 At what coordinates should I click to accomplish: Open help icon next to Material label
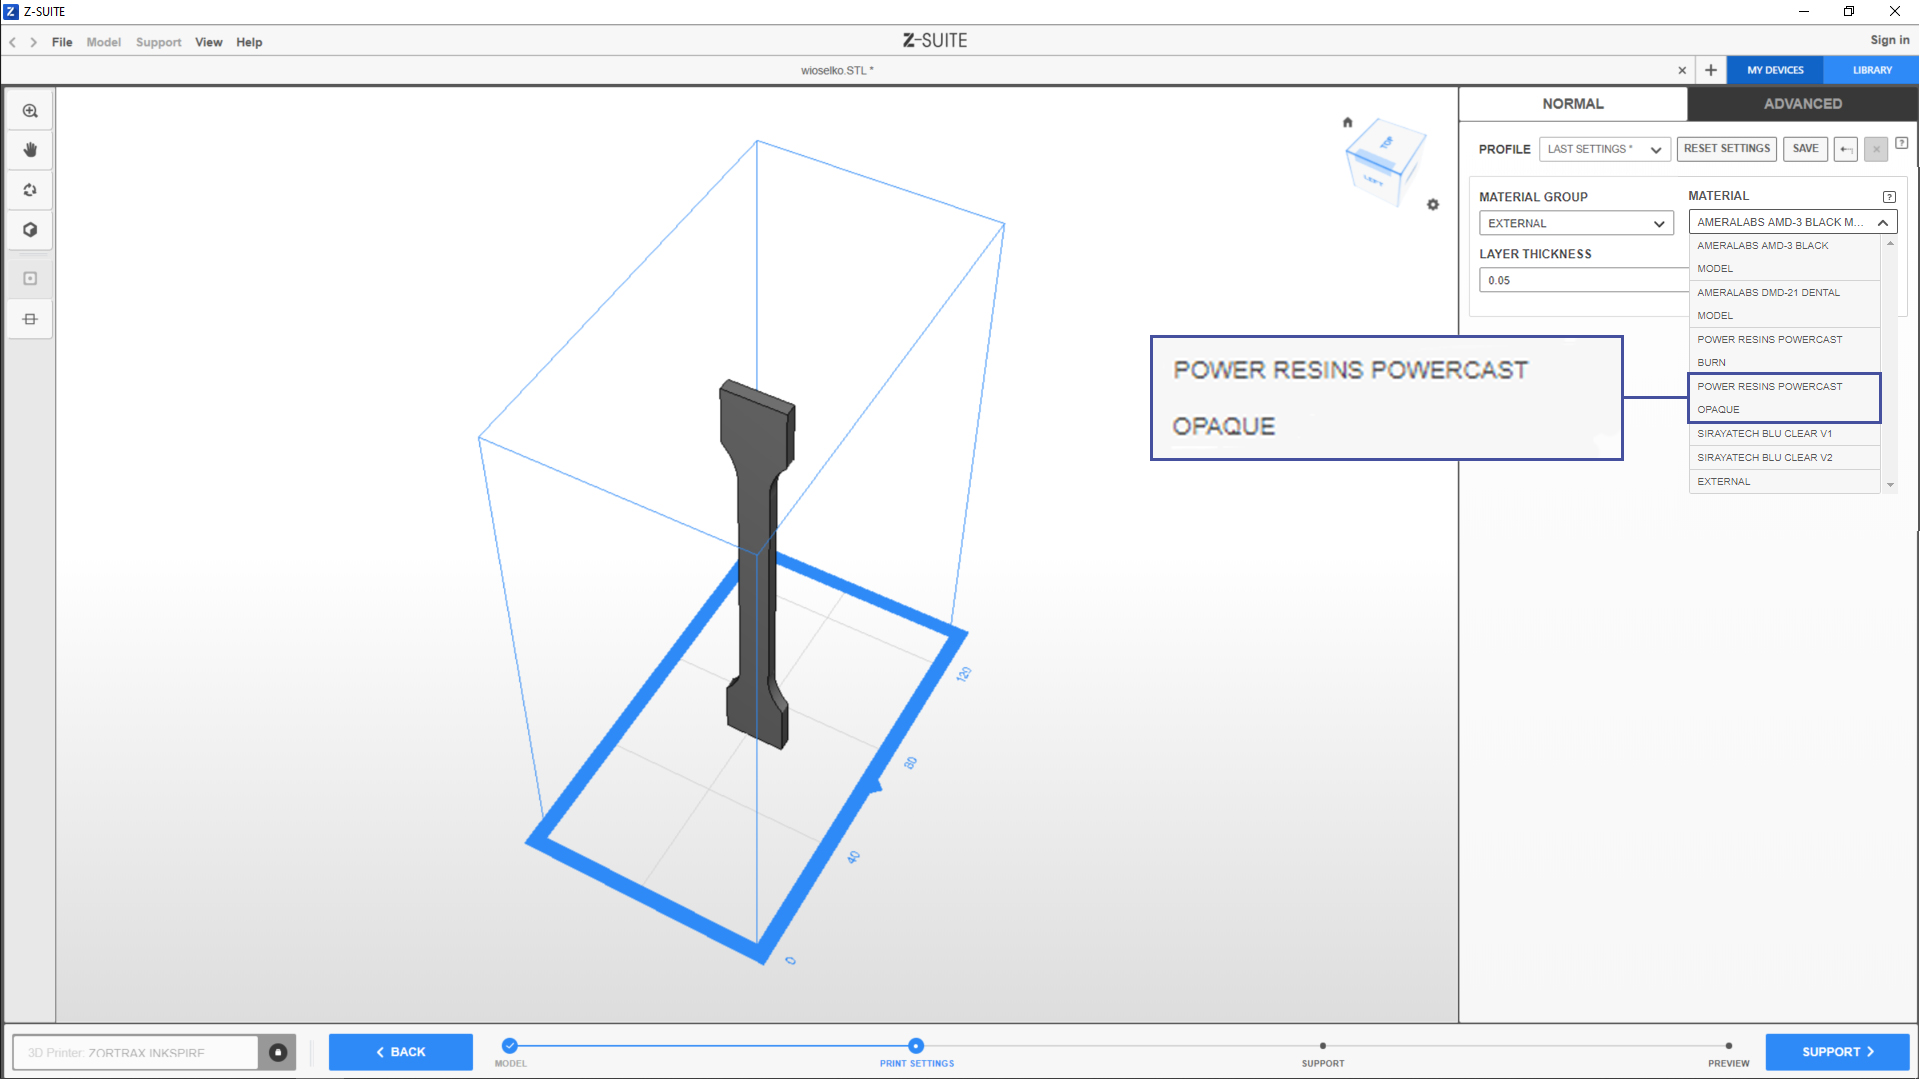(1889, 197)
